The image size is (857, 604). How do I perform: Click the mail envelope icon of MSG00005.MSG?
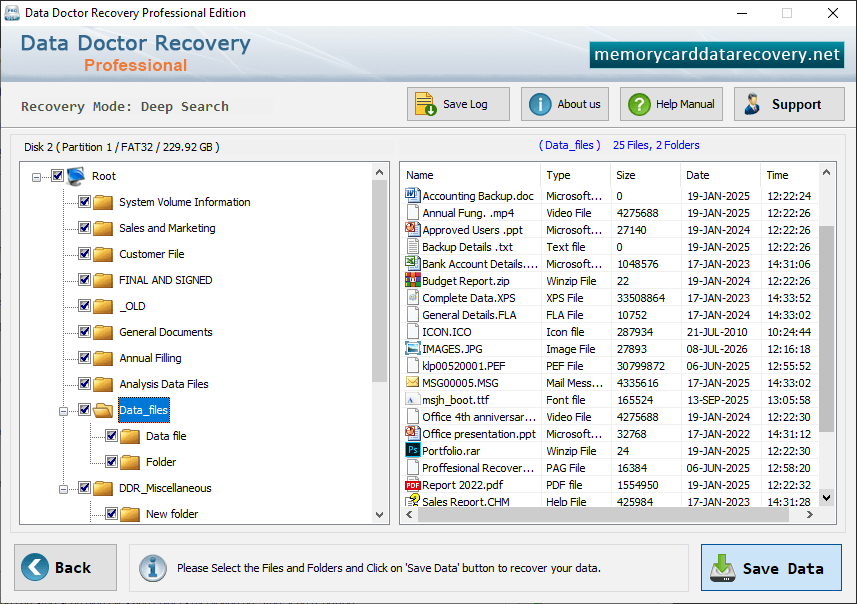coord(412,382)
